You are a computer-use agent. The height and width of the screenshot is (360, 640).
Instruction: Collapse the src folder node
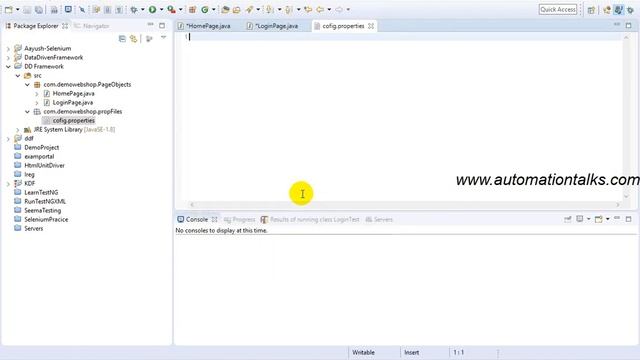[18, 76]
